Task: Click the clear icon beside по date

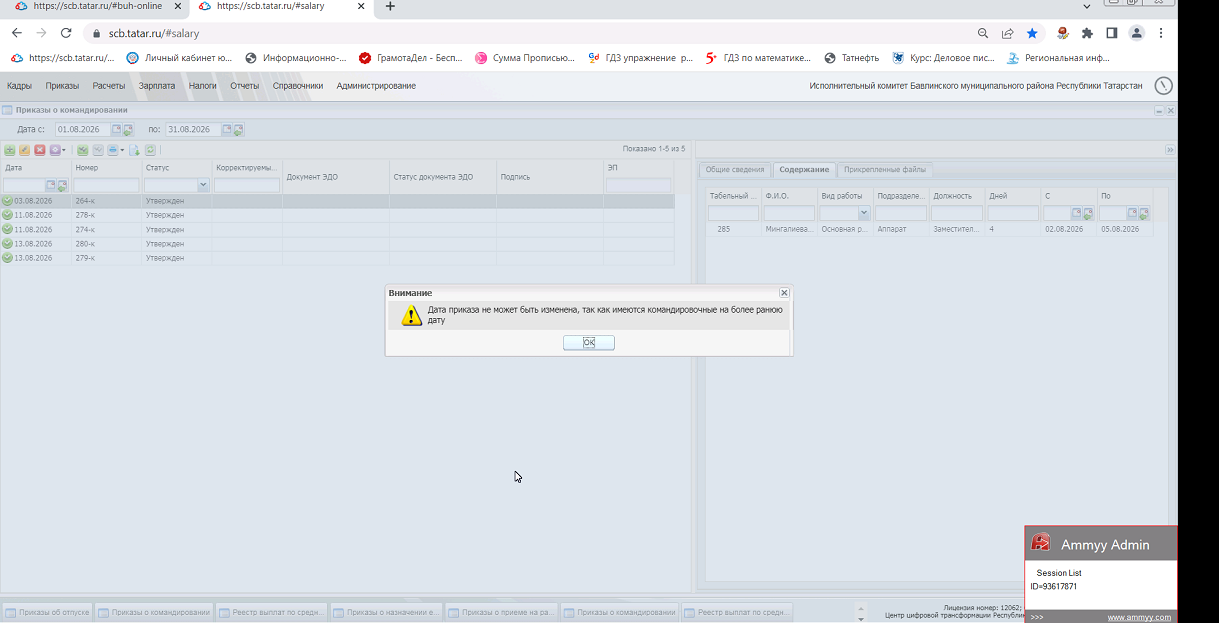Action: point(239,130)
